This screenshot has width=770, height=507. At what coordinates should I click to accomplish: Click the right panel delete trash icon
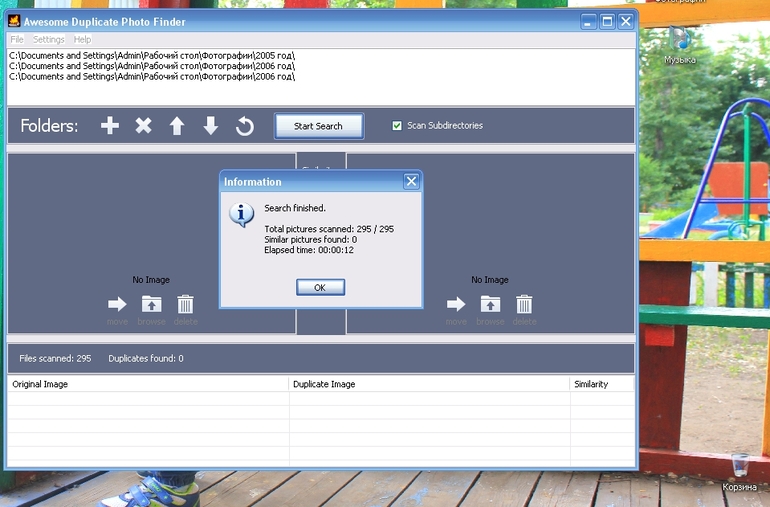coord(524,304)
